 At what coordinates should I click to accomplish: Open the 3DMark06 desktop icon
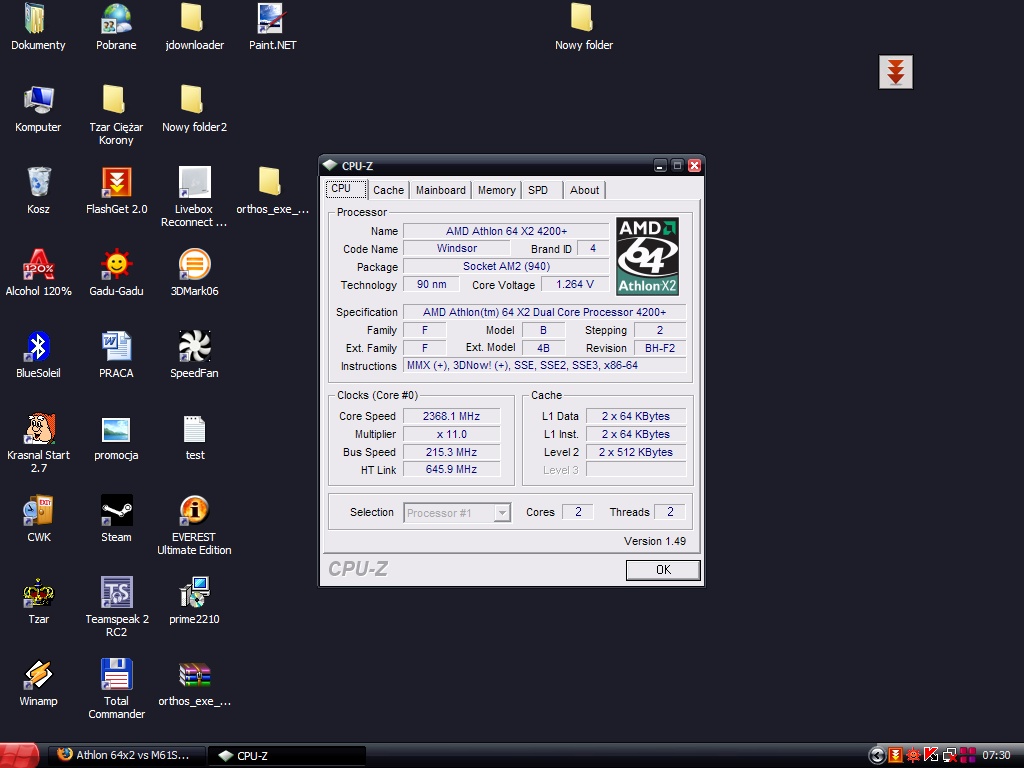194,265
